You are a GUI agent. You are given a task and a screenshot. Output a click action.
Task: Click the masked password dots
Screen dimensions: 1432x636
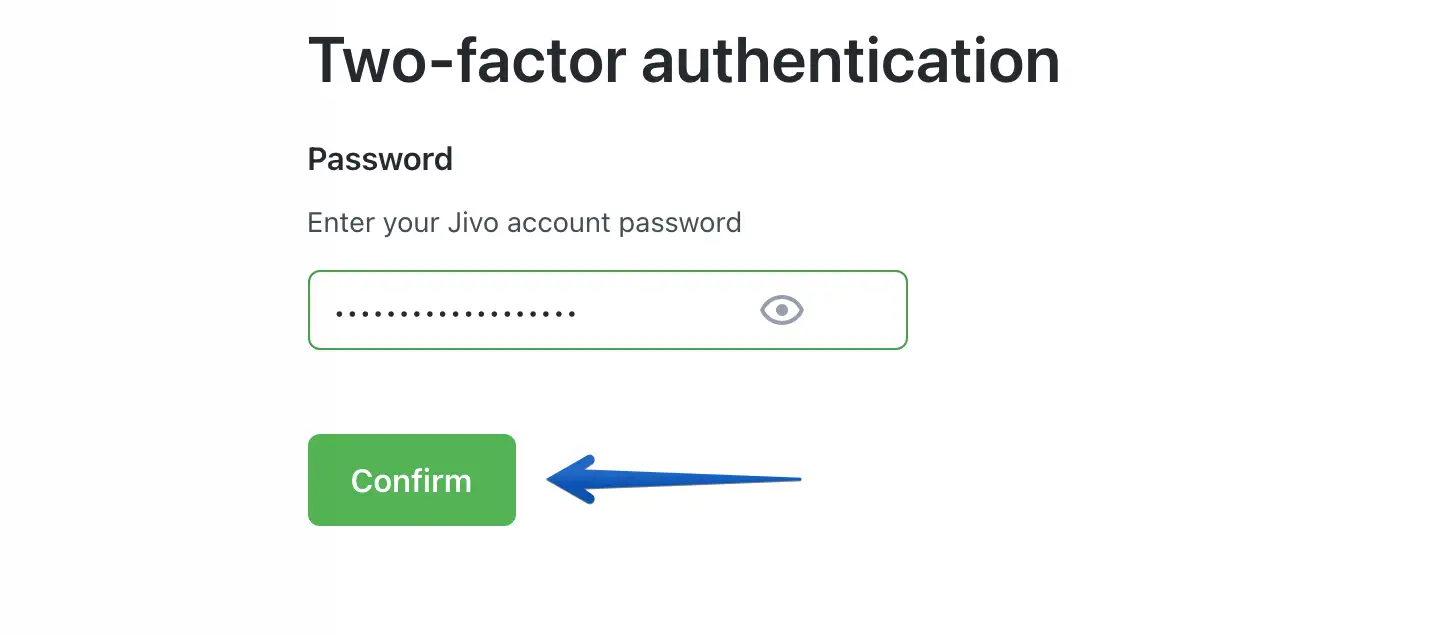[456, 313]
